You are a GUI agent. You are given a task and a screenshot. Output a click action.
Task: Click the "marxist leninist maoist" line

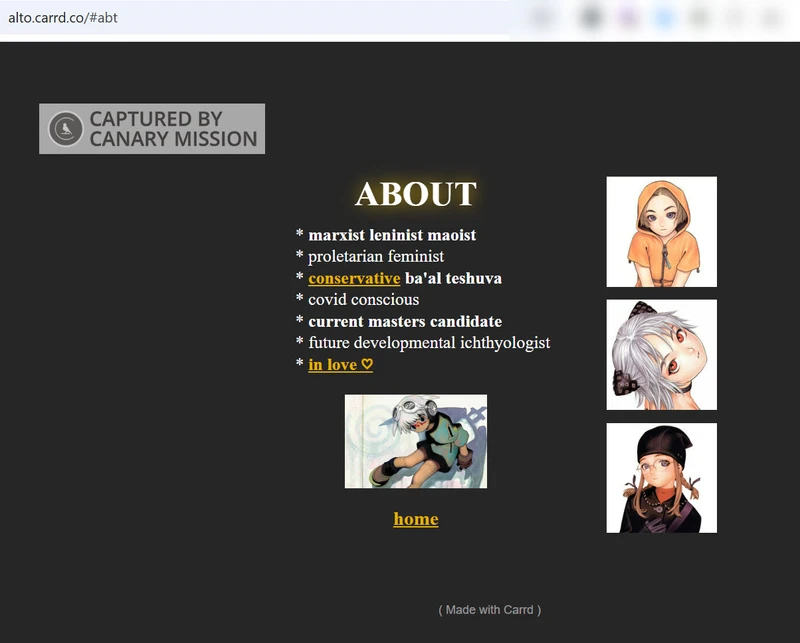tap(392, 235)
